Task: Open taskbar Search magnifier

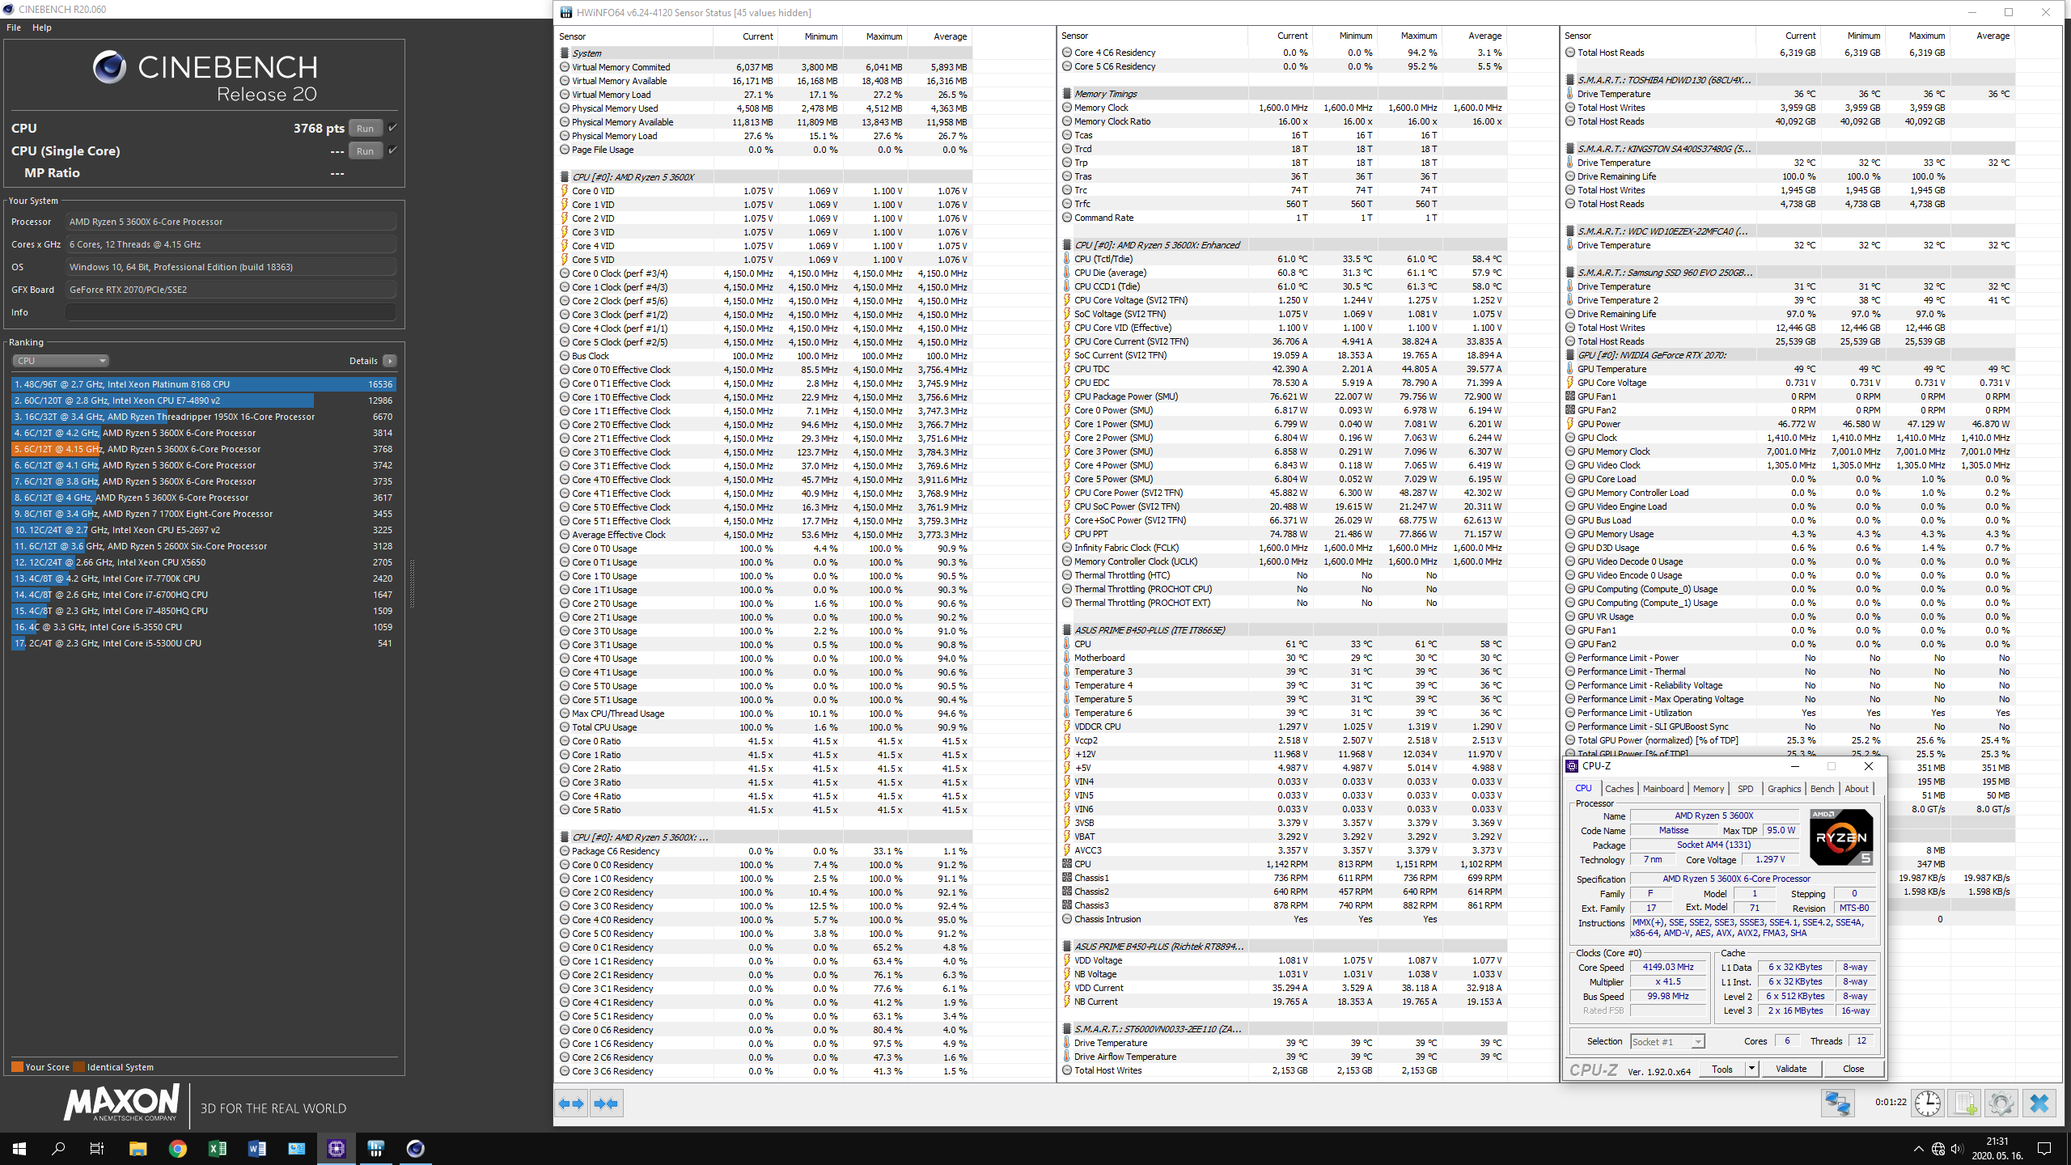Action: click(x=58, y=1148)
